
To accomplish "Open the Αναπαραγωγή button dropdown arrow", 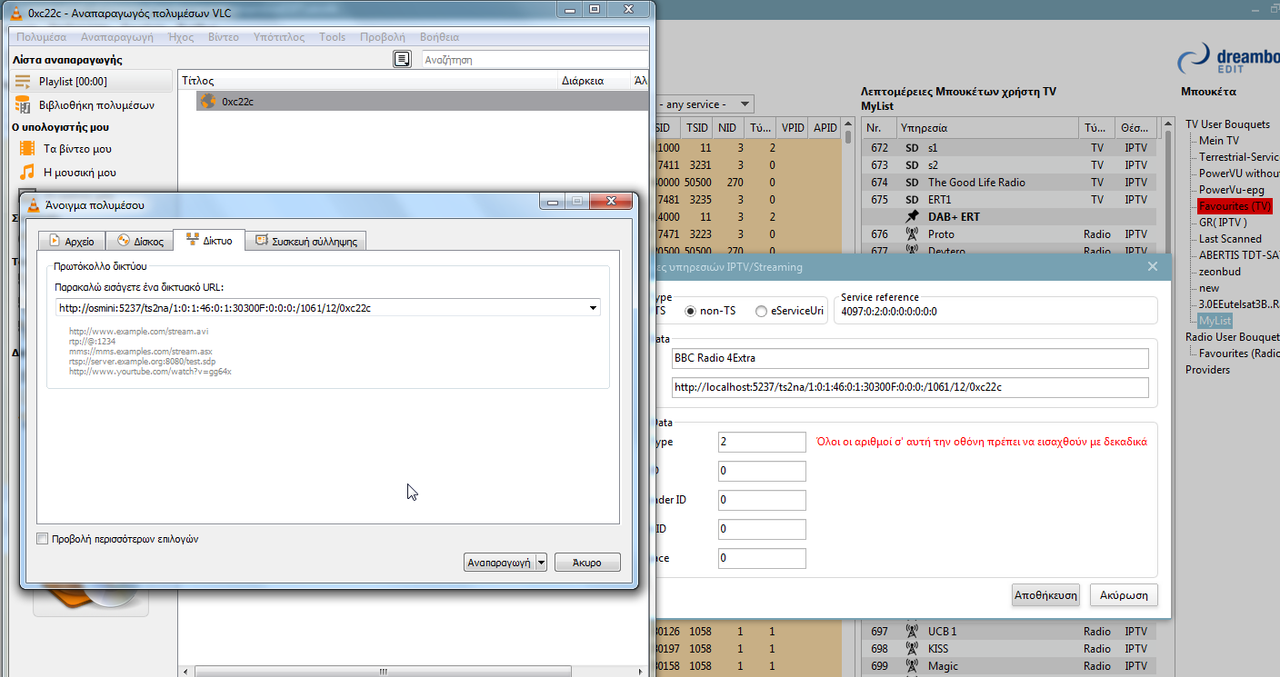I will (541, 563).
